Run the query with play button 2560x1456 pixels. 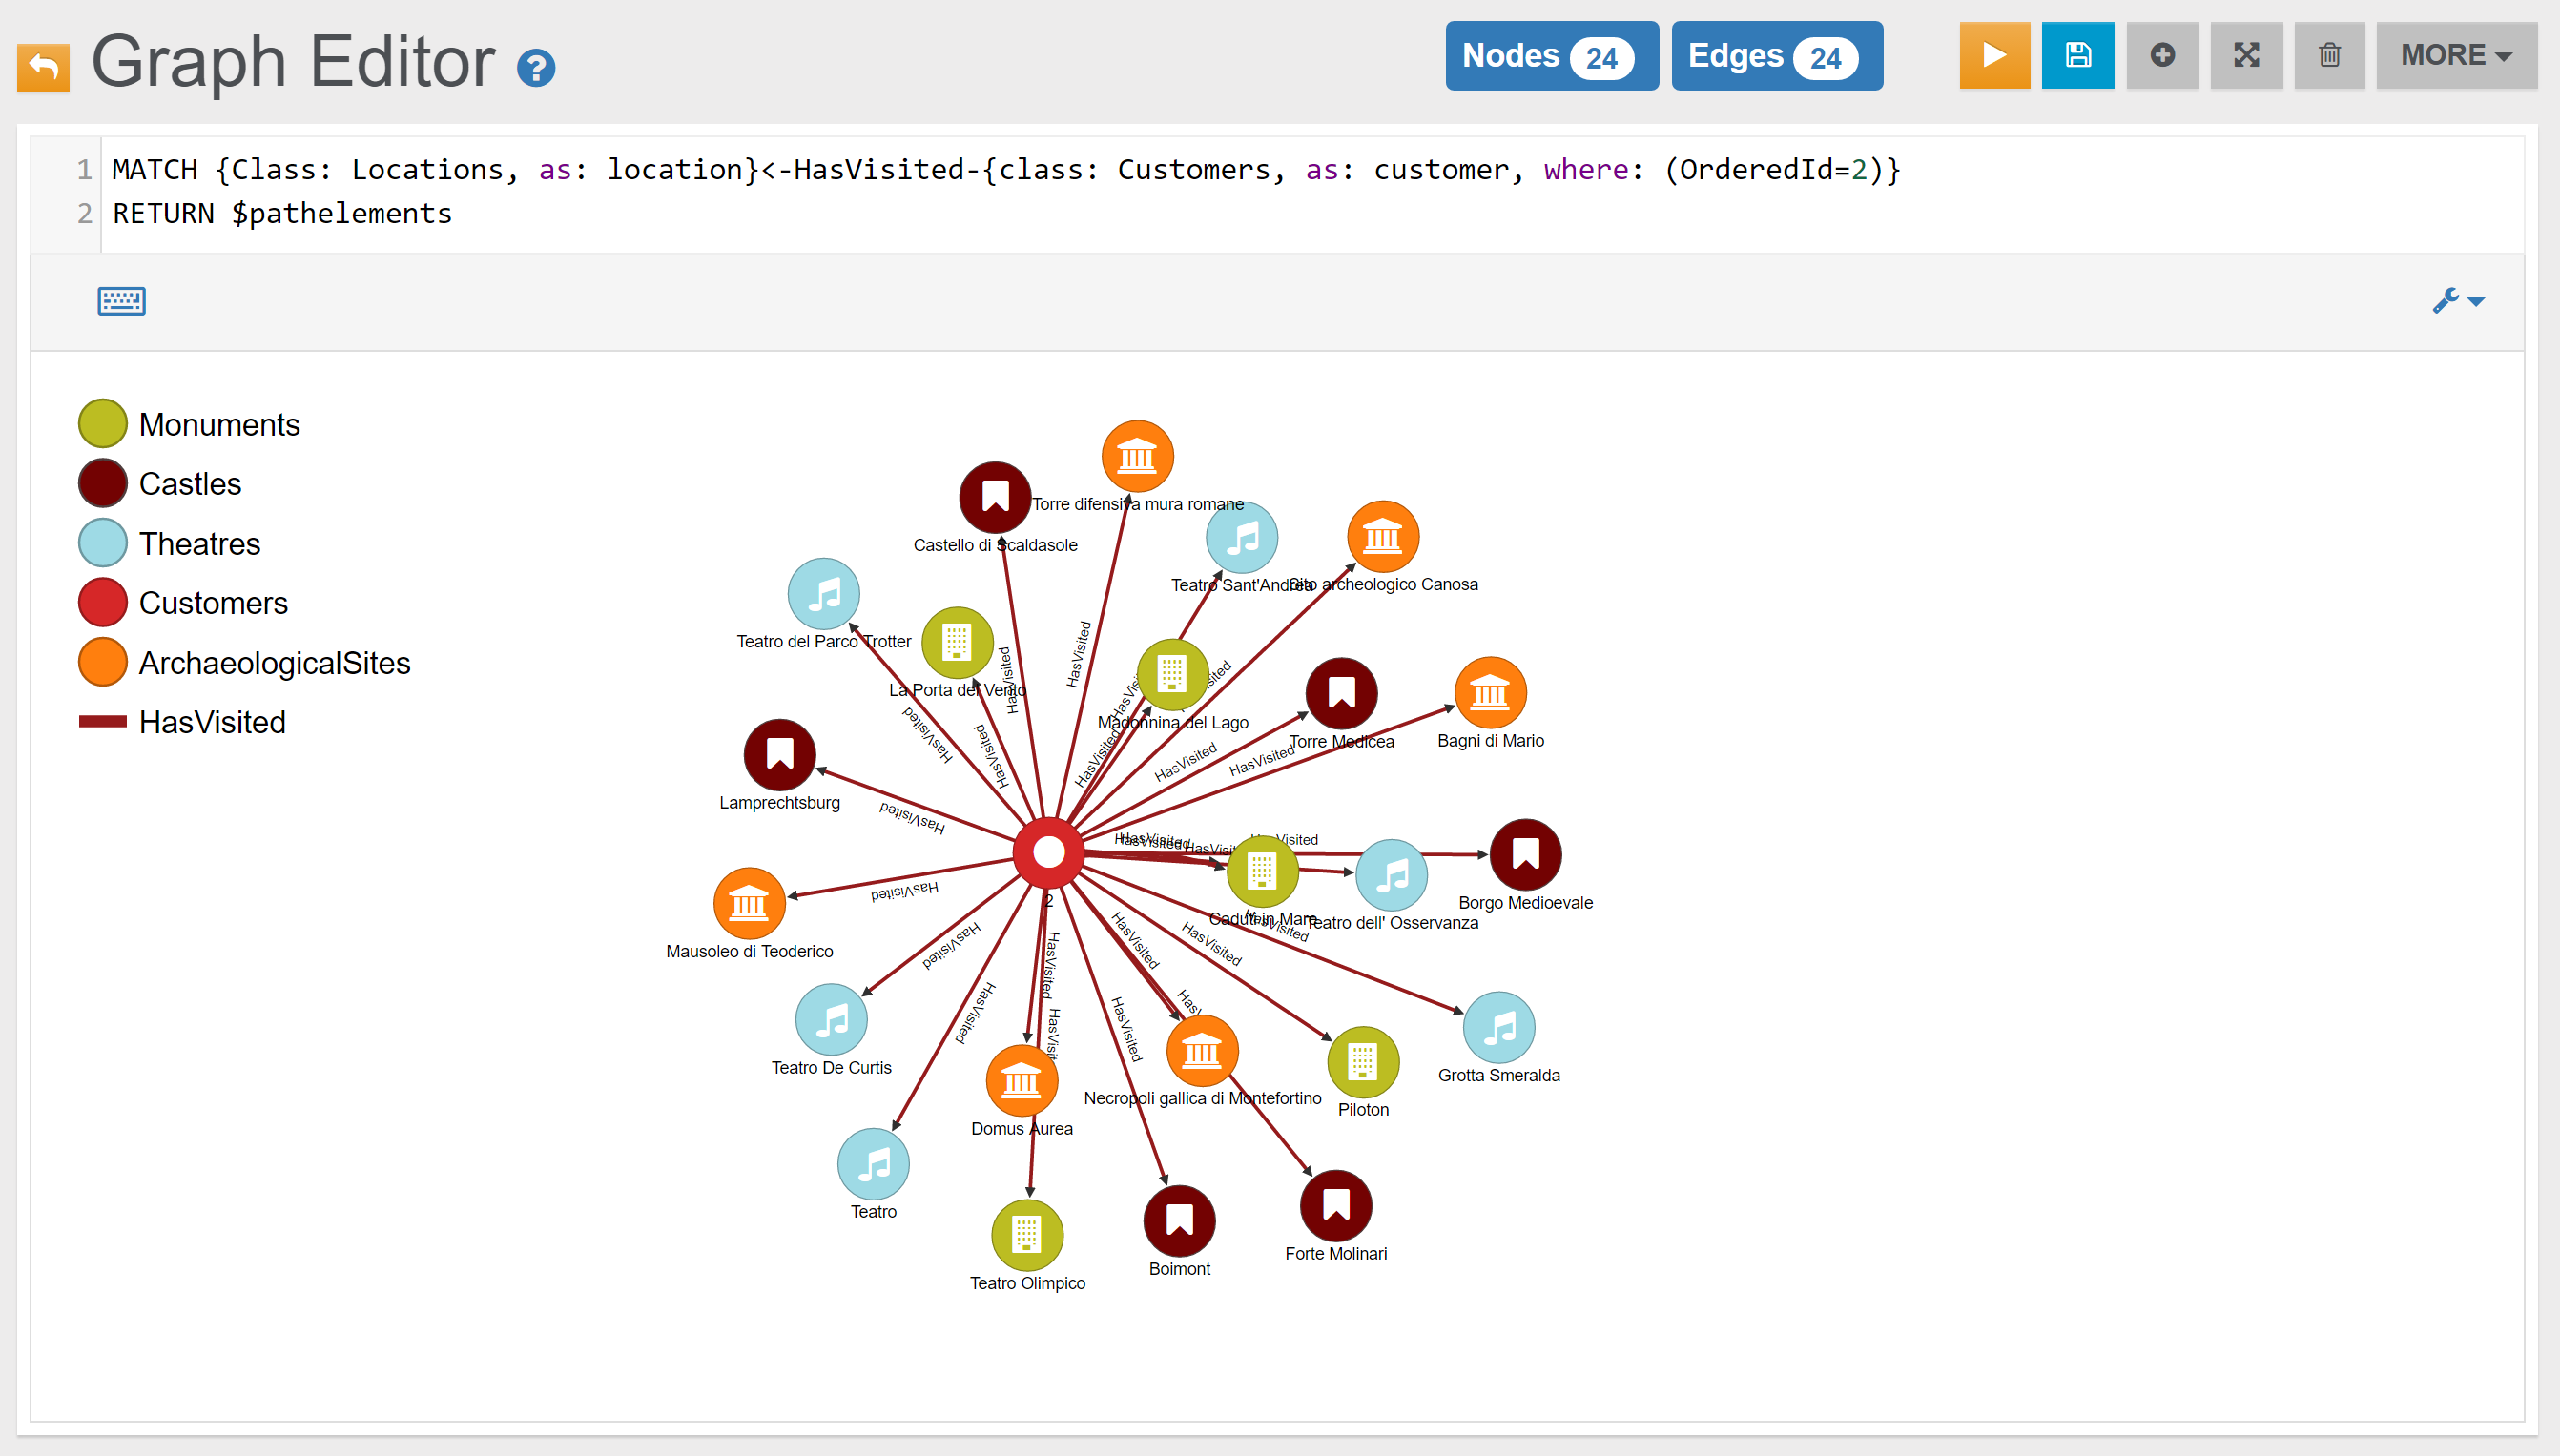coord(1994,55)
